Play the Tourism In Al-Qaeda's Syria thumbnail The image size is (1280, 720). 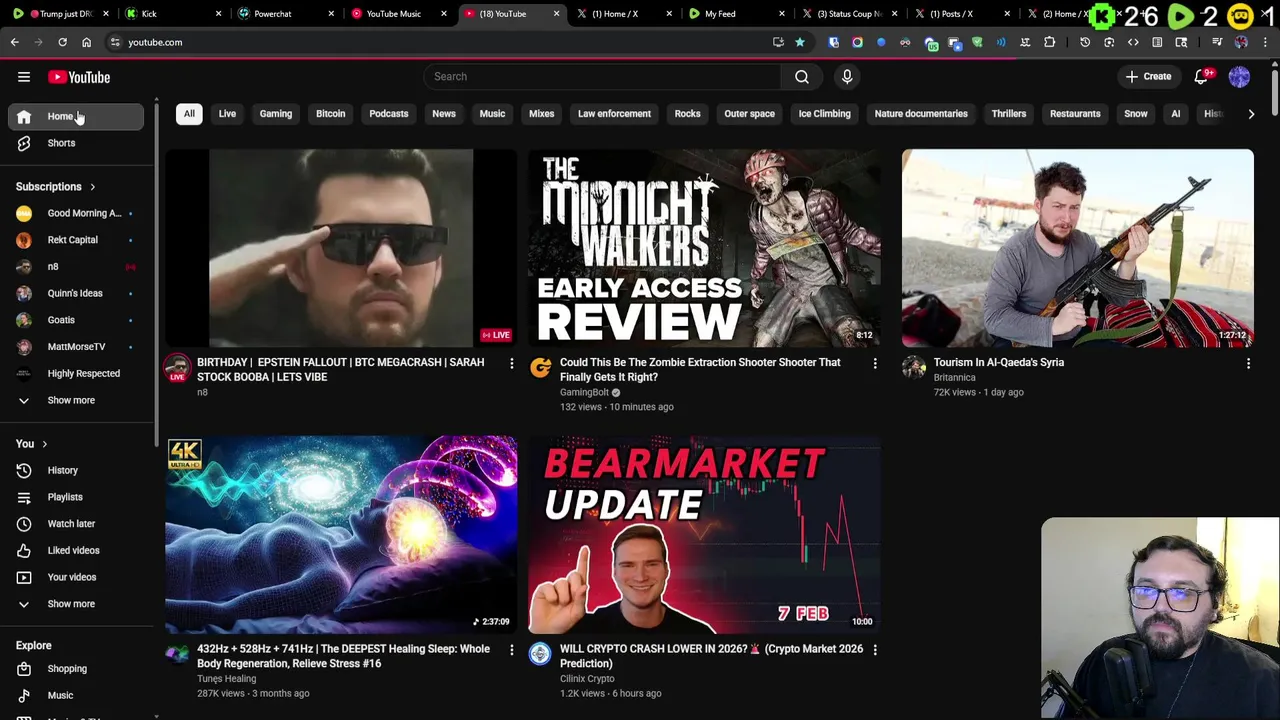pos(1077,248)
